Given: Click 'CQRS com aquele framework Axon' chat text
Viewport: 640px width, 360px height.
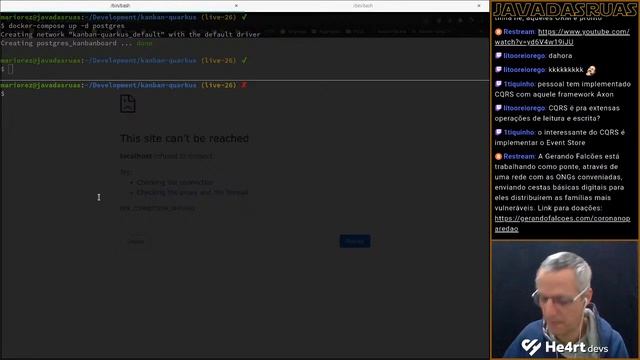Looking at the screenshot, I should tap(554, 94).
